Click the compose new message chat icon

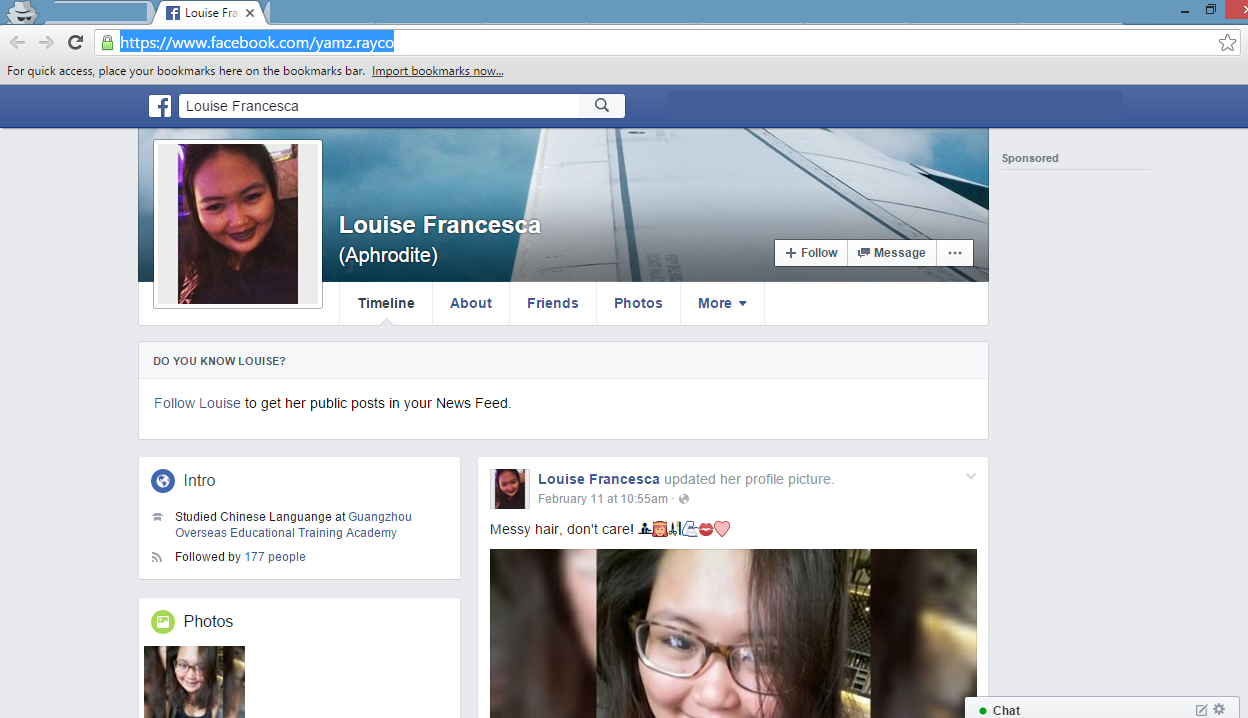tap(1202, 710)
